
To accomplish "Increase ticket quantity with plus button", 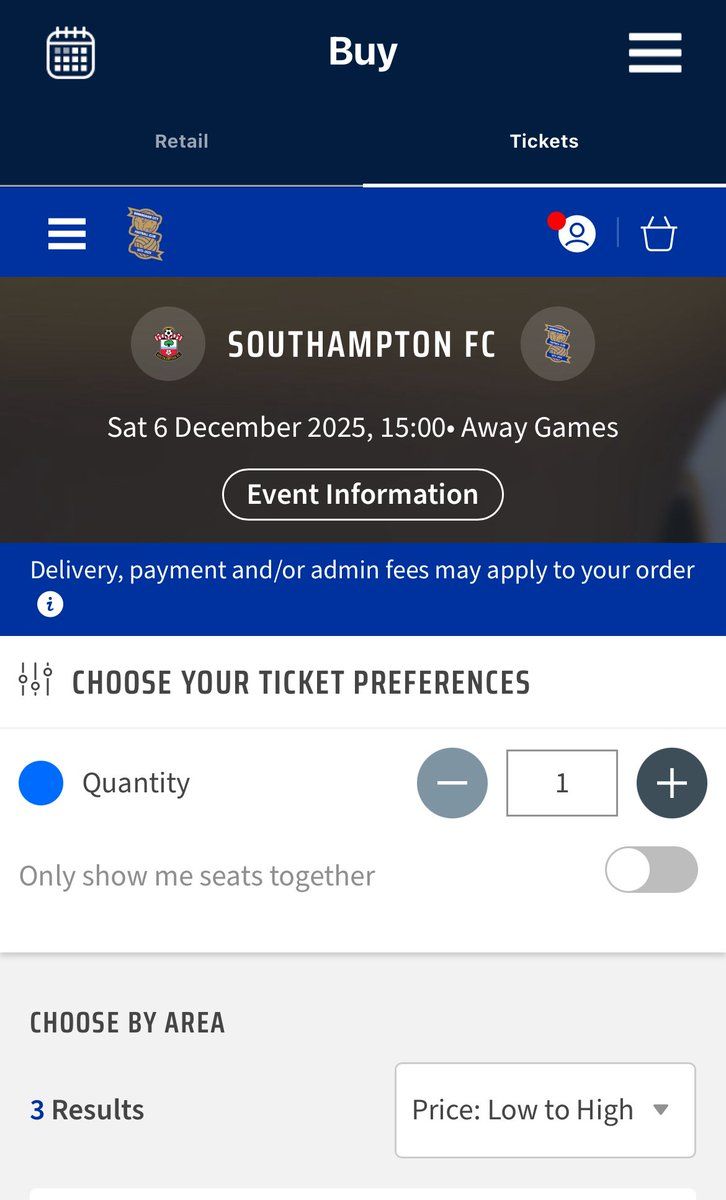I will [671, 783].
